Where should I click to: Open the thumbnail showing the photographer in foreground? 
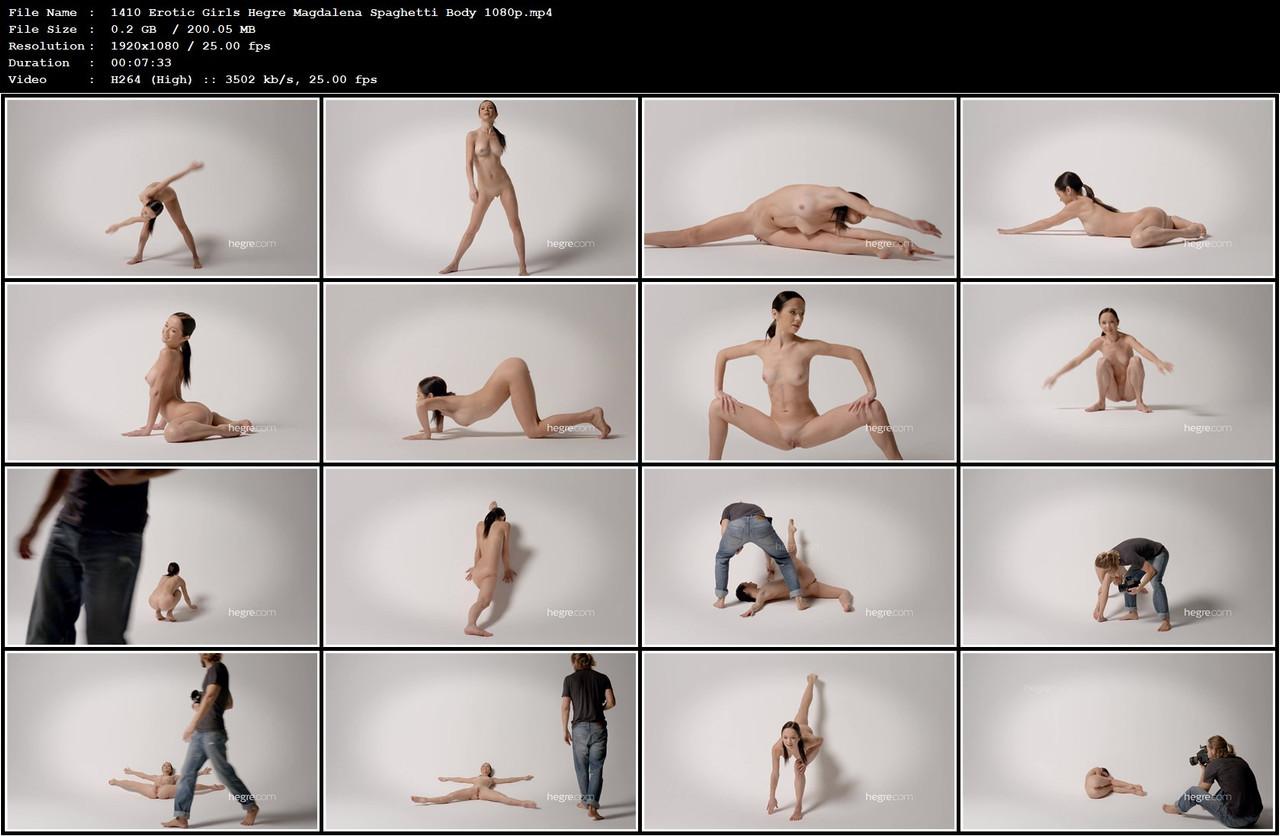[160, 555]
